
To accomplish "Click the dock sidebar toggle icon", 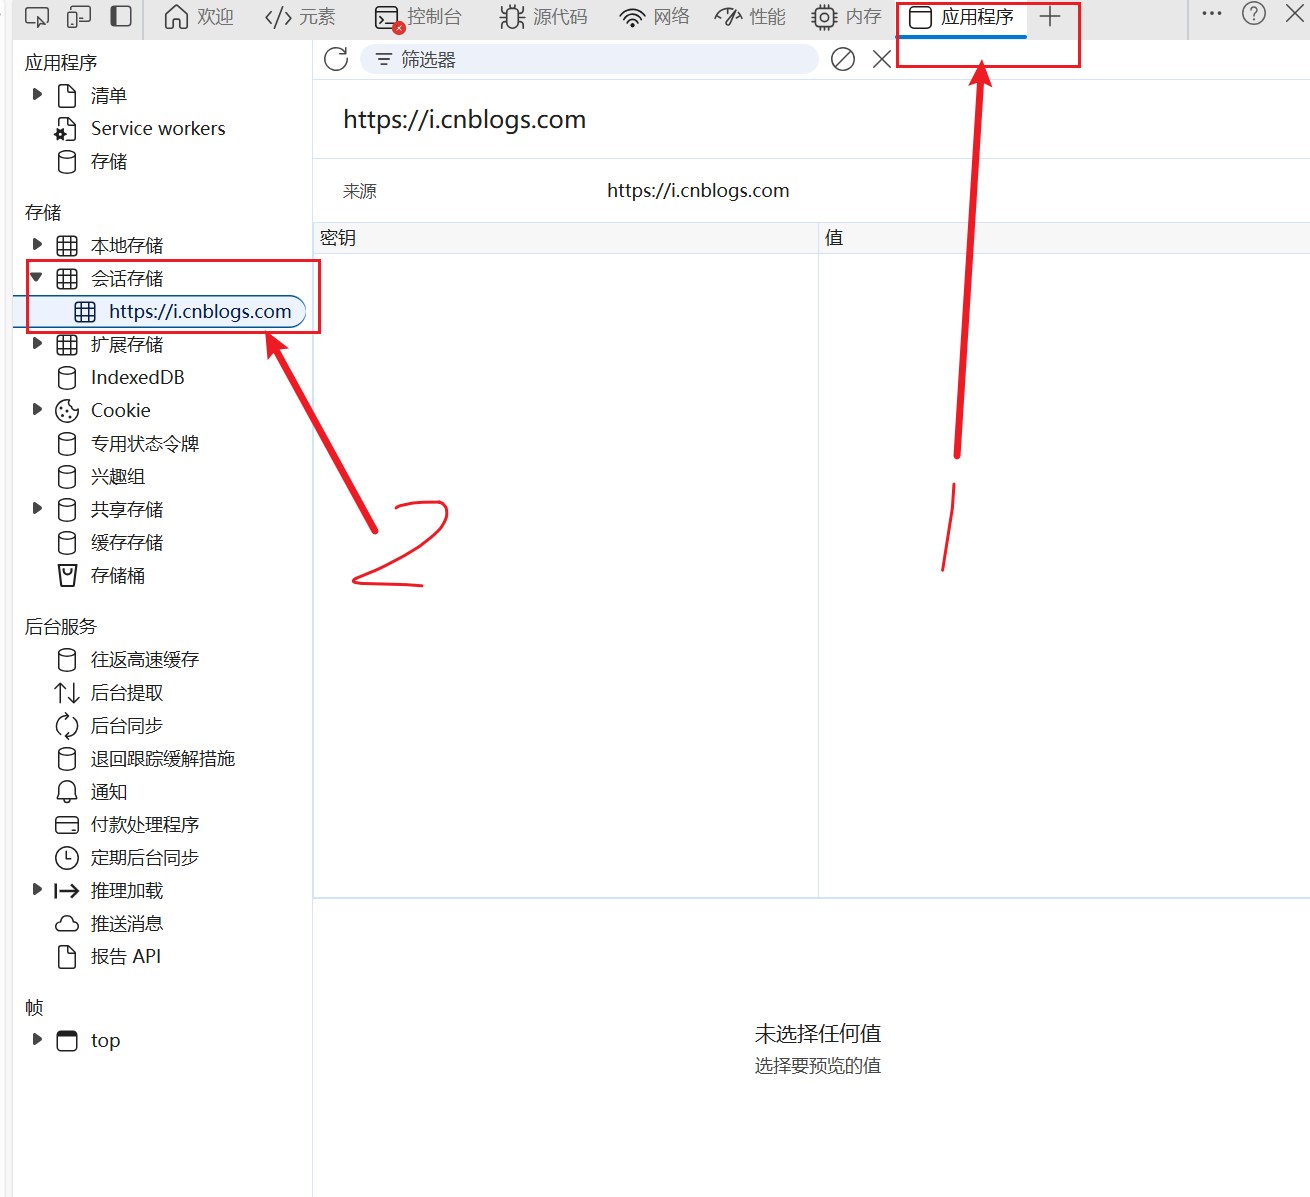I will click(x=121, y=17).
